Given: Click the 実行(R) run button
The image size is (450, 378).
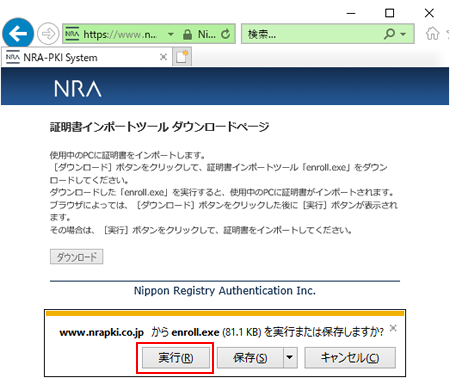Looking at the screenshot, I should pyautogui.click(x=176, y=358).
